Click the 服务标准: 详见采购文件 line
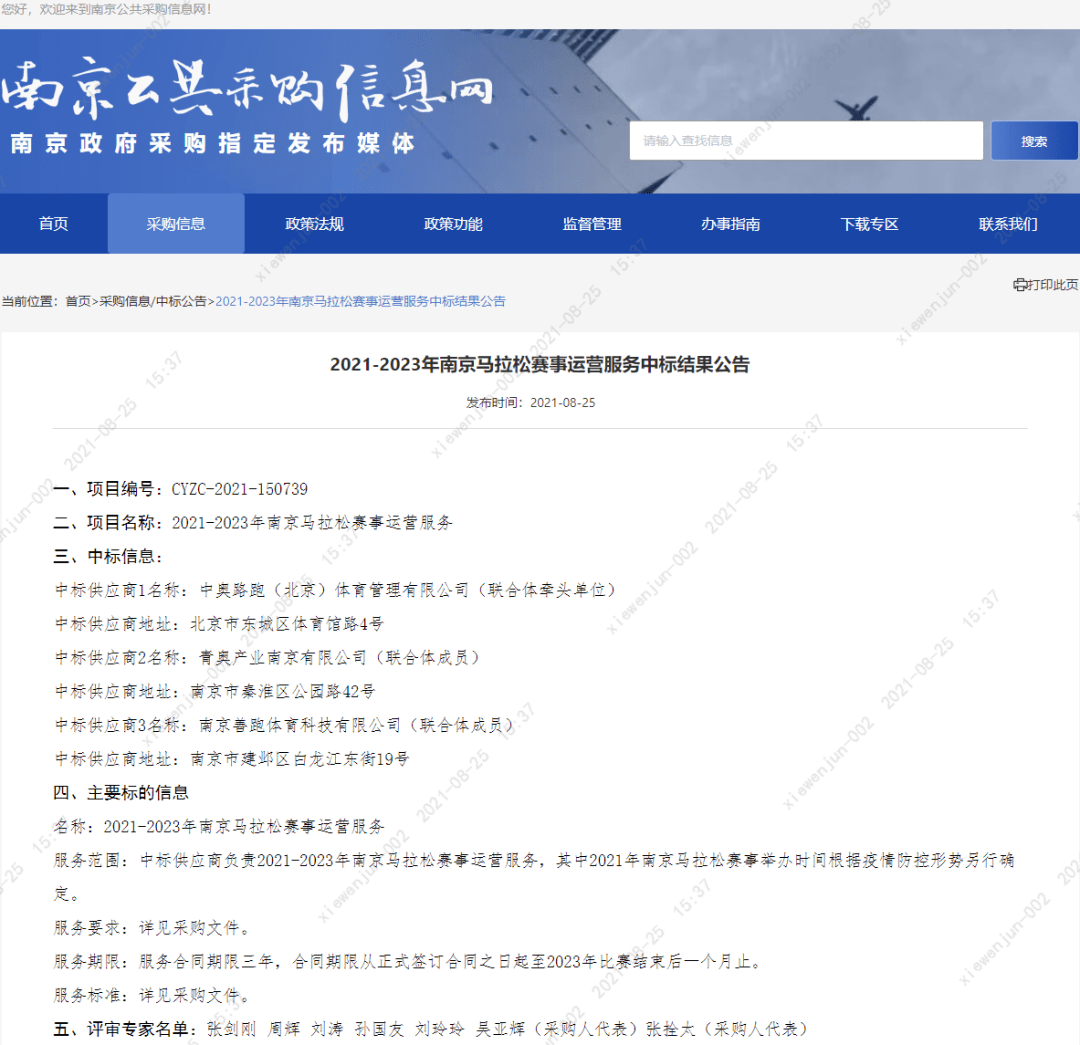1080x1045 pixels. [152, 995]
